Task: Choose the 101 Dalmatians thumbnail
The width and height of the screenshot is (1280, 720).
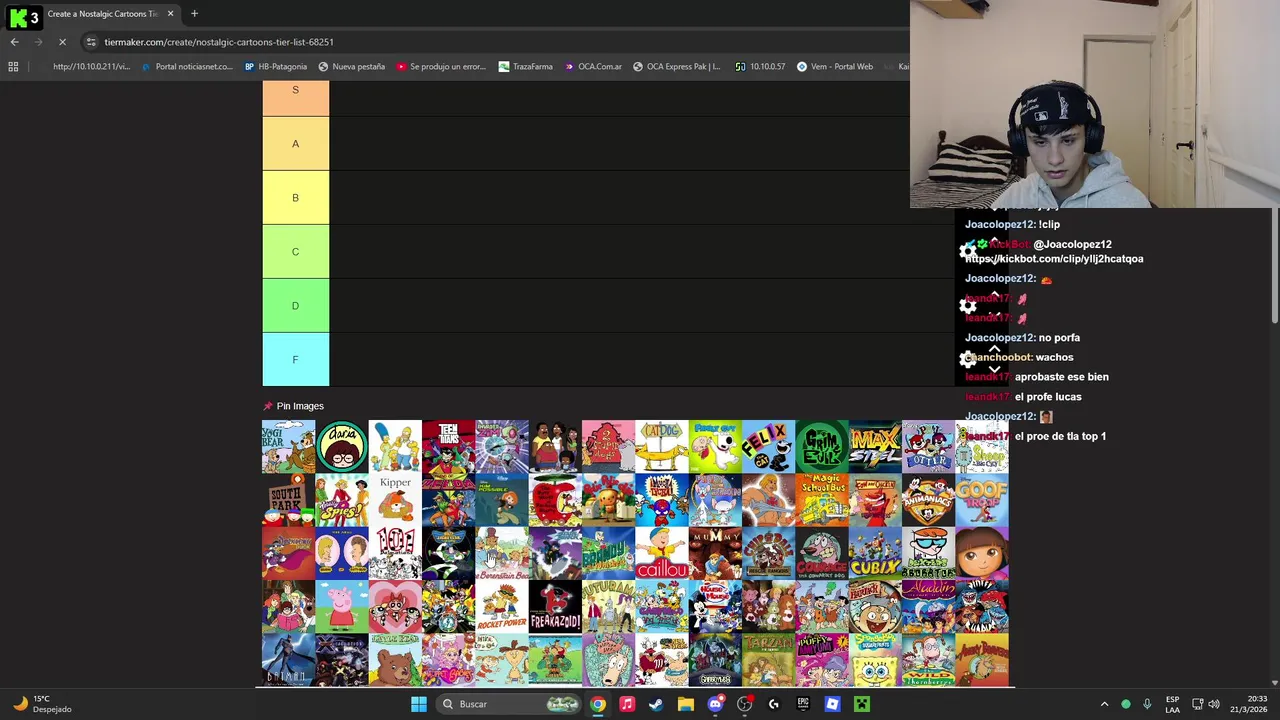Action: pos(395,553)
